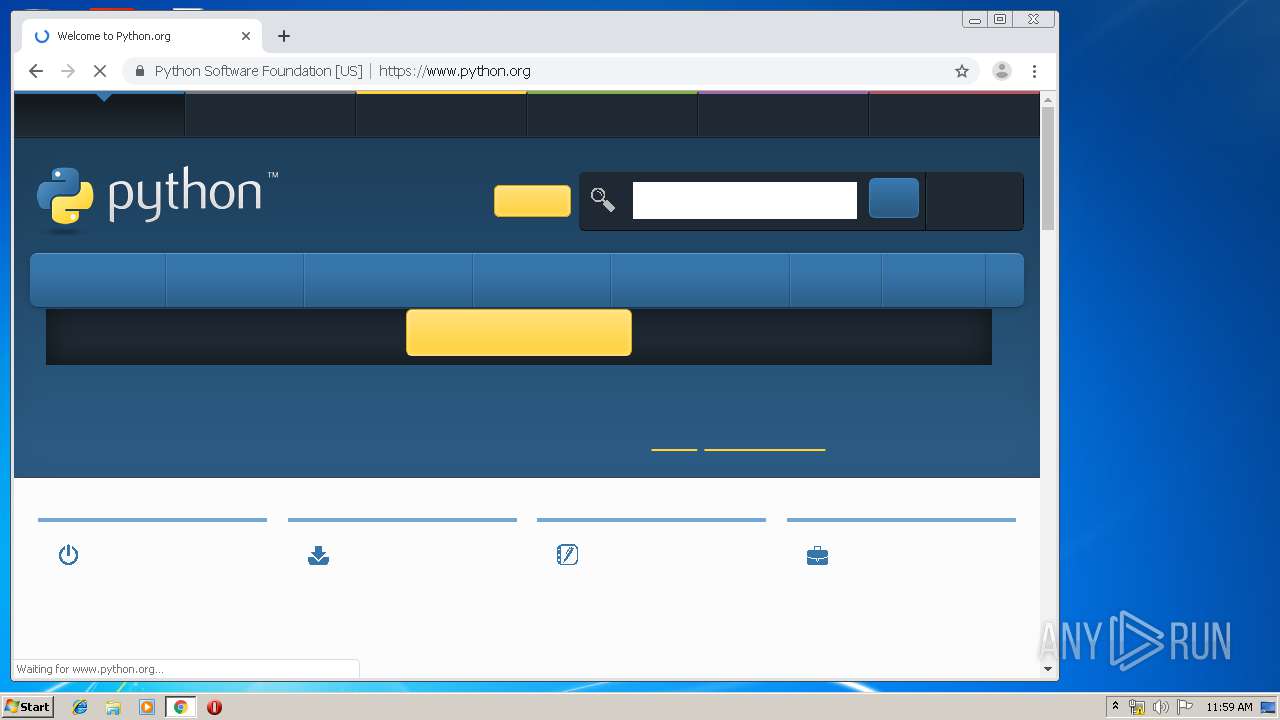Open the top tab with yellow border
The image size is (1280, 720).
pos(441,114)
